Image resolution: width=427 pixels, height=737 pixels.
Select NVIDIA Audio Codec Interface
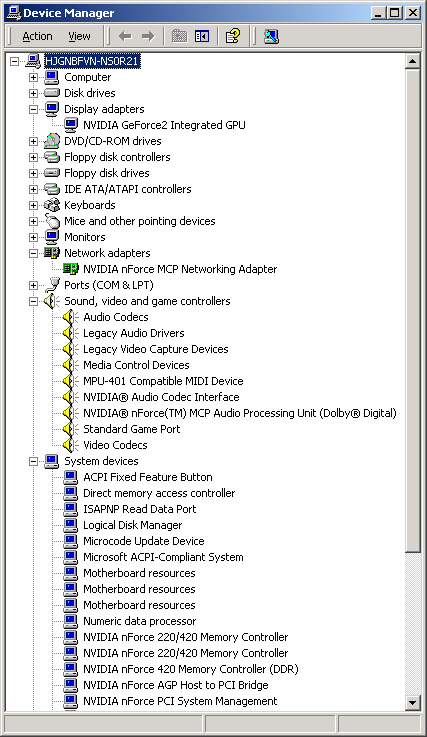(161, 397)
